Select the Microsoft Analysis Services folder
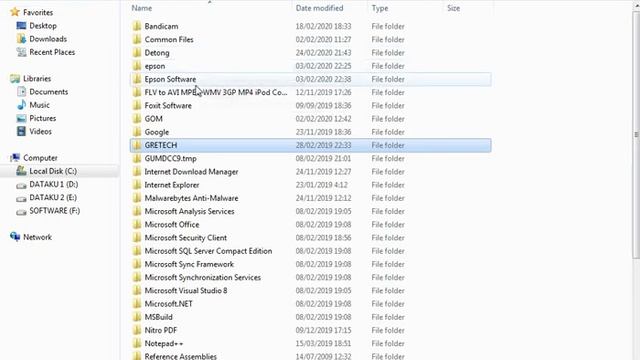 click(x=189, y=211)
